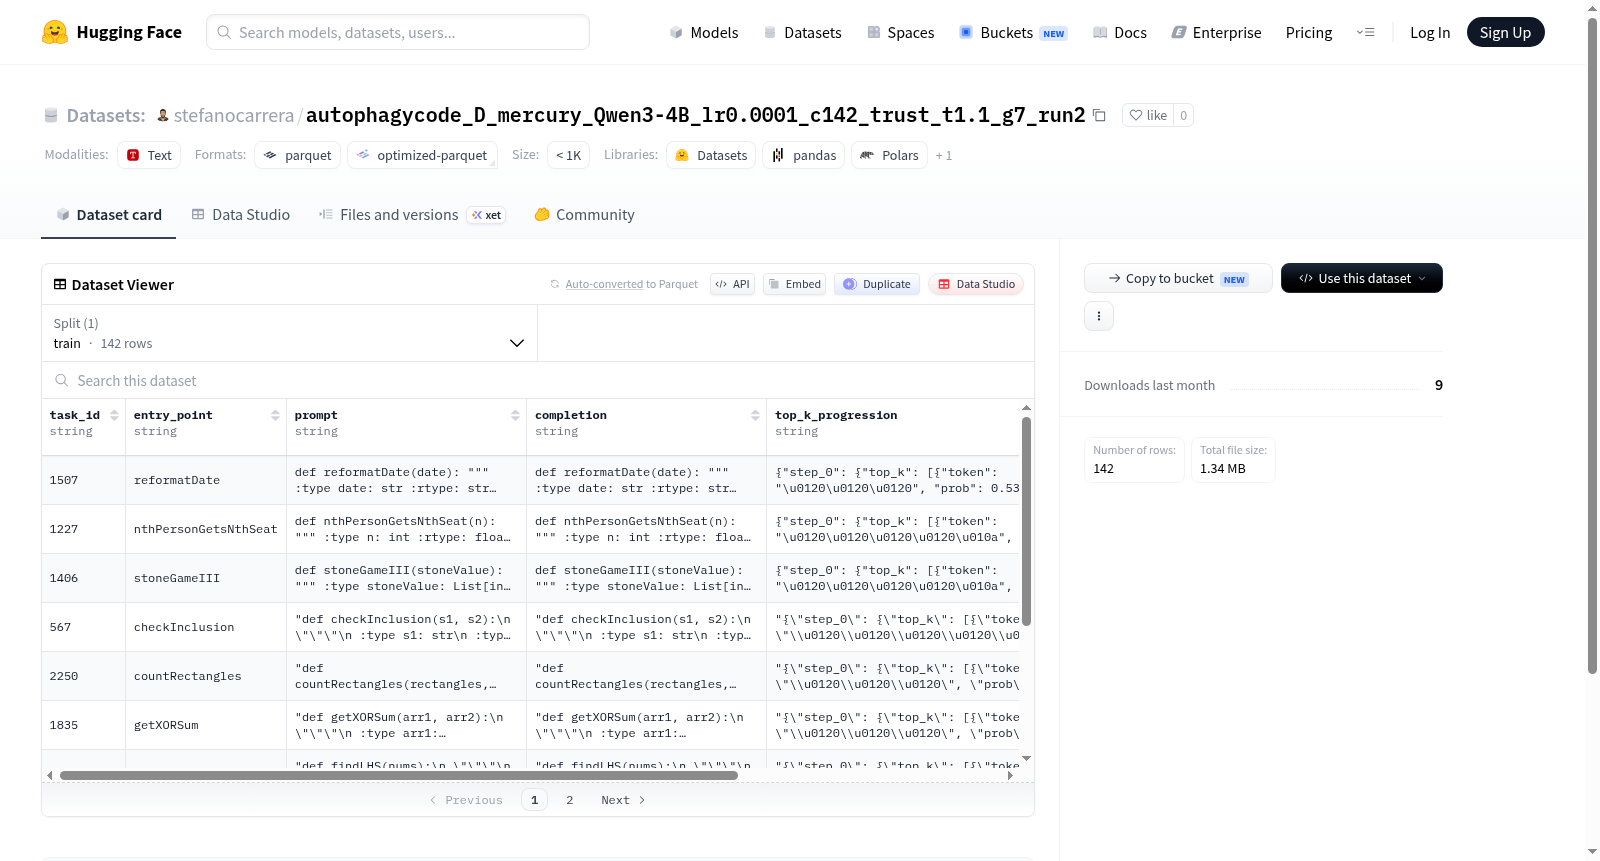Viewport: 1600px width, 861px height.
Task: Open the API button in Dataset Viewer
Action: tap(732, 284)
